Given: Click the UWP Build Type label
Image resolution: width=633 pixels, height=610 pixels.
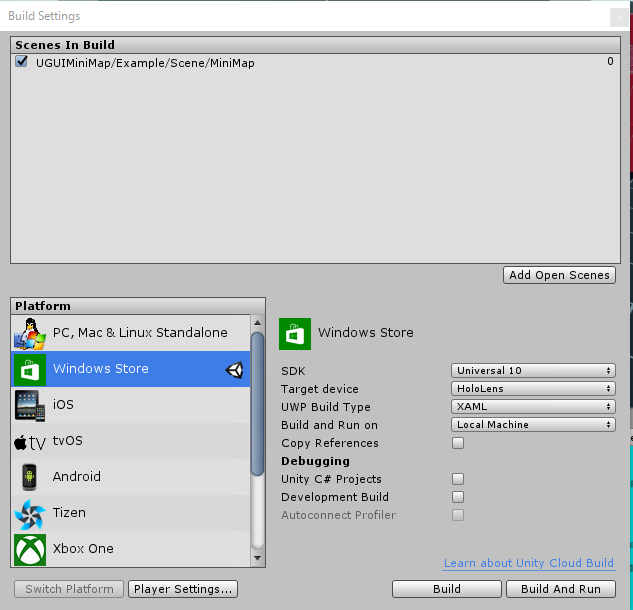Looking at the screenshot, I should point(326,407).
